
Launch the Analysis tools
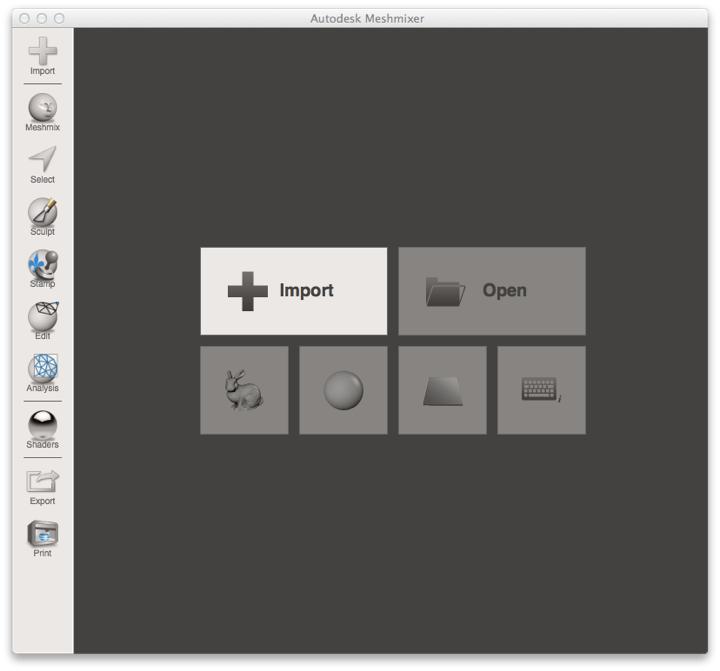(42, 371)
